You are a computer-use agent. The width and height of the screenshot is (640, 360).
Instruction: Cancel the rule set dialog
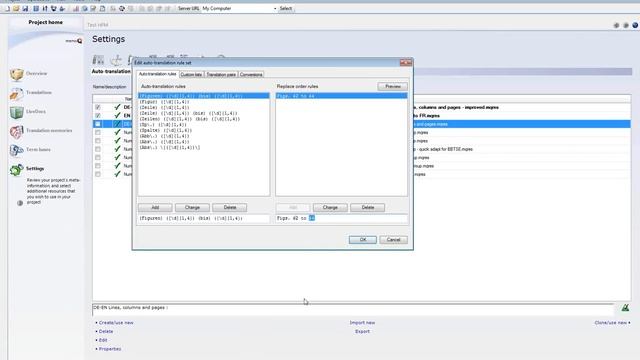tap(393, 240)
